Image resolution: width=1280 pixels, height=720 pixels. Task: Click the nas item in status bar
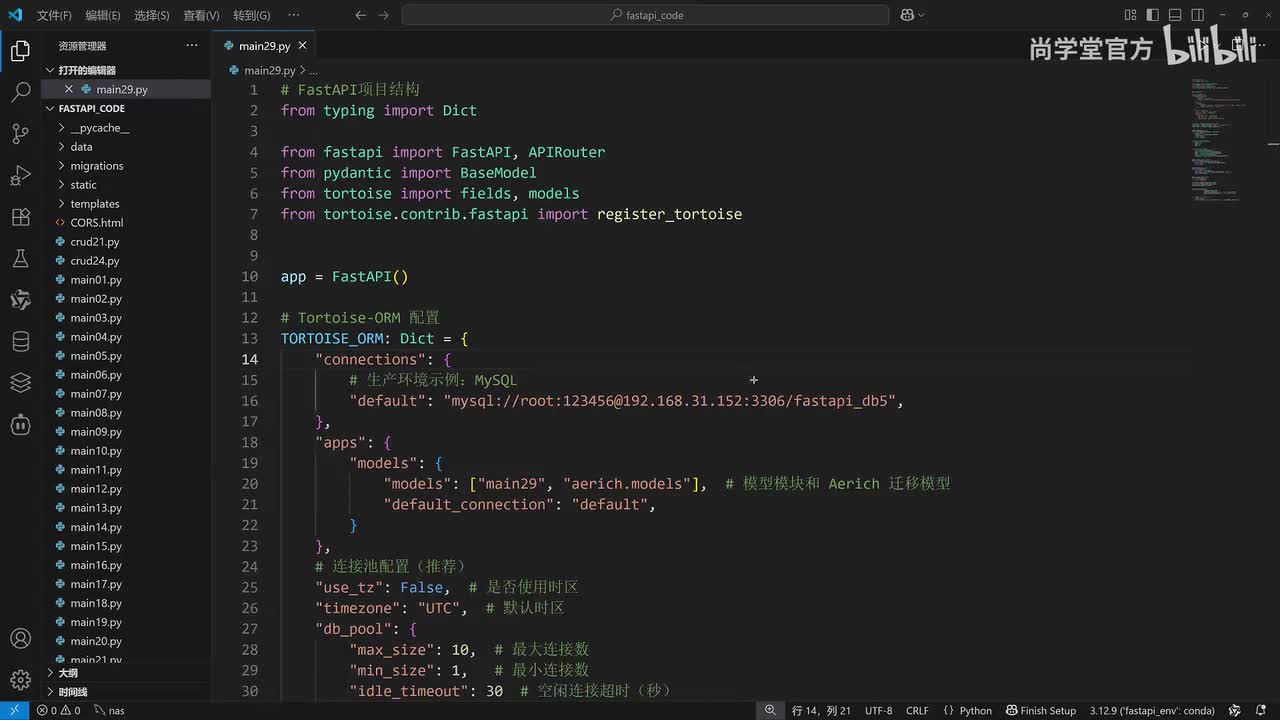click(x=109, y=710)
